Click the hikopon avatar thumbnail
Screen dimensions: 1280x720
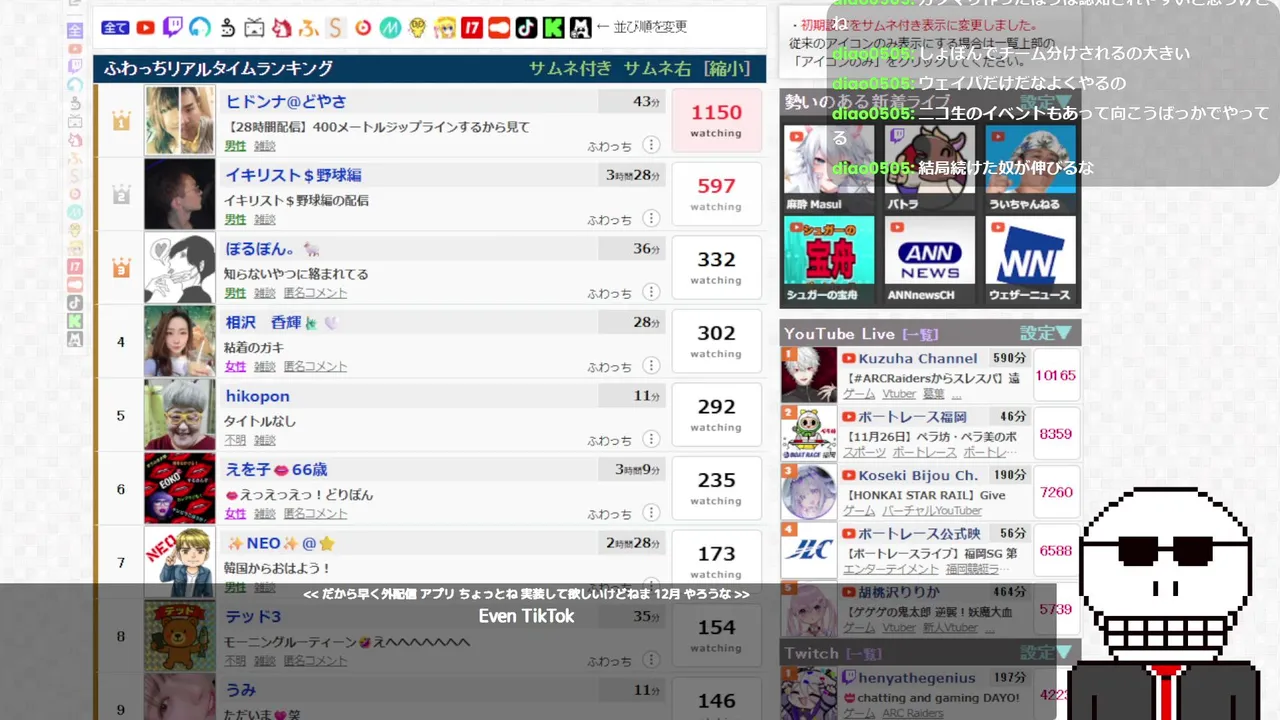point(180,415)
